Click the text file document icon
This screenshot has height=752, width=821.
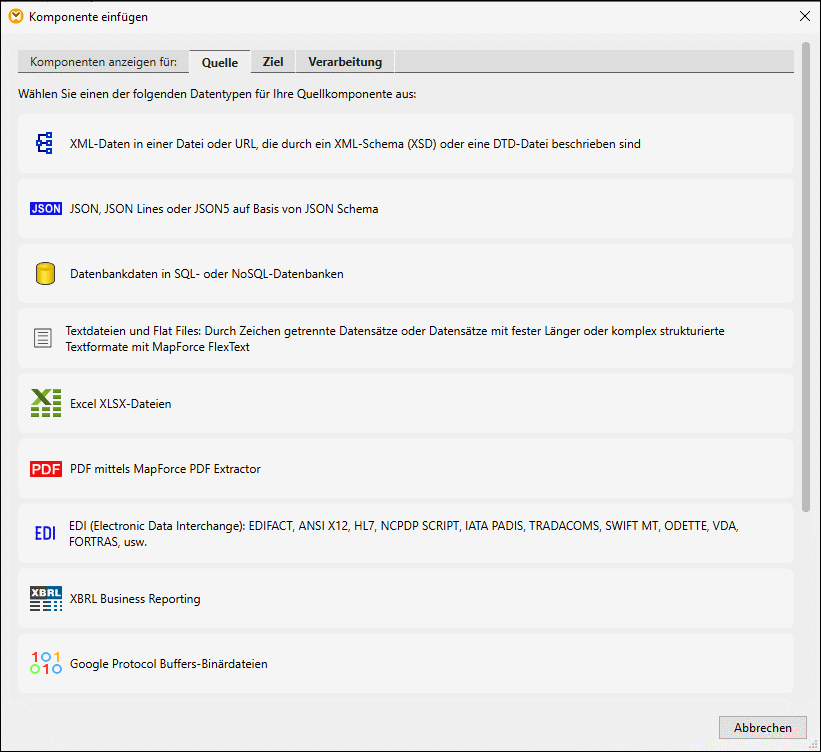(x=43, y=339)
